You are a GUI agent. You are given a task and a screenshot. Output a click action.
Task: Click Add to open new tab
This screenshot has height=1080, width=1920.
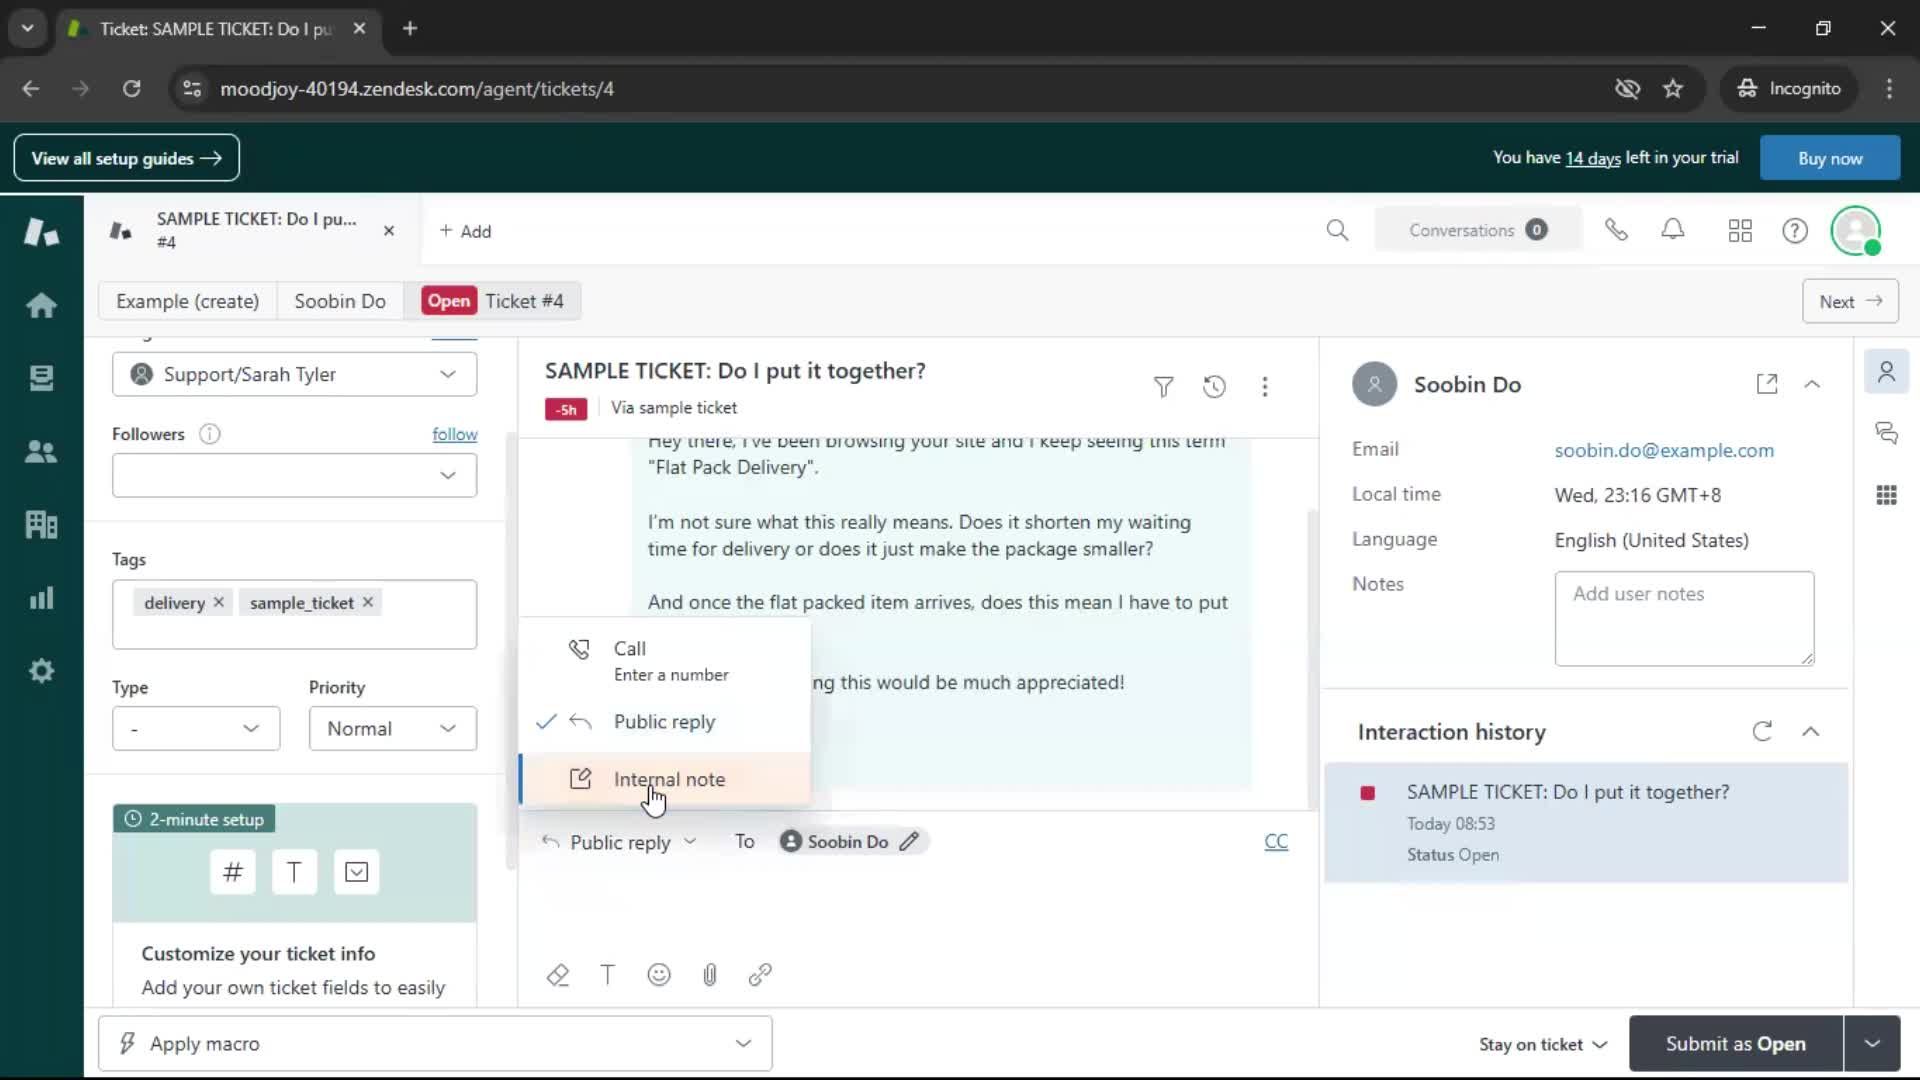[465, 231]
